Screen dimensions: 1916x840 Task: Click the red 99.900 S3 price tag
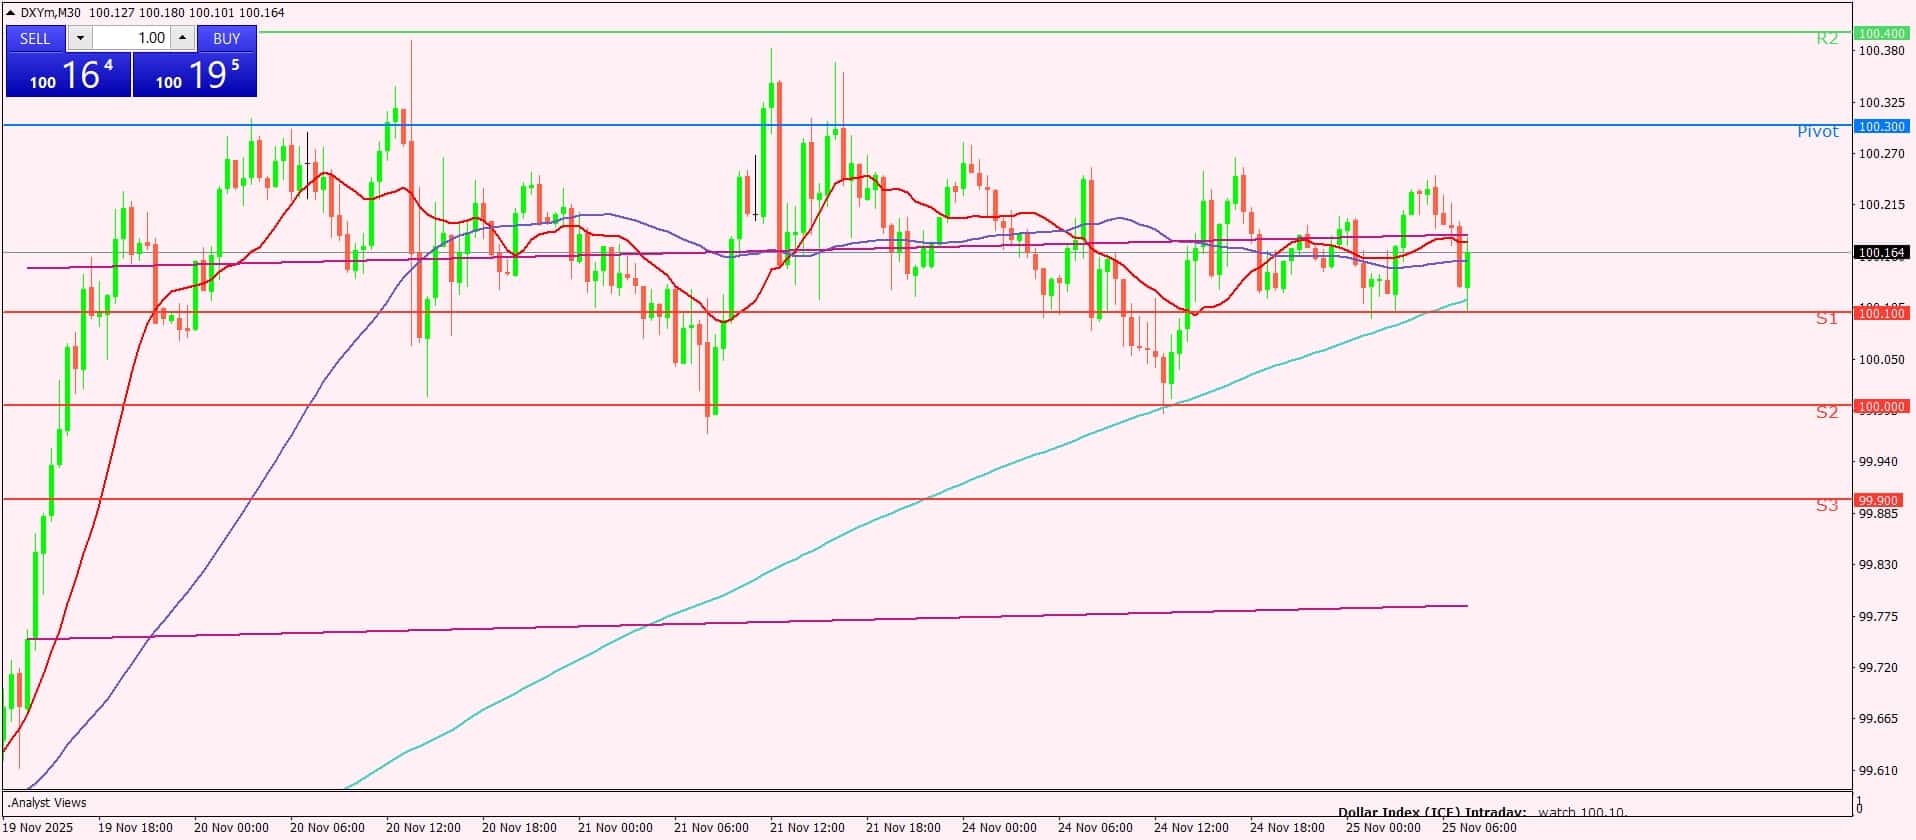1881,500
